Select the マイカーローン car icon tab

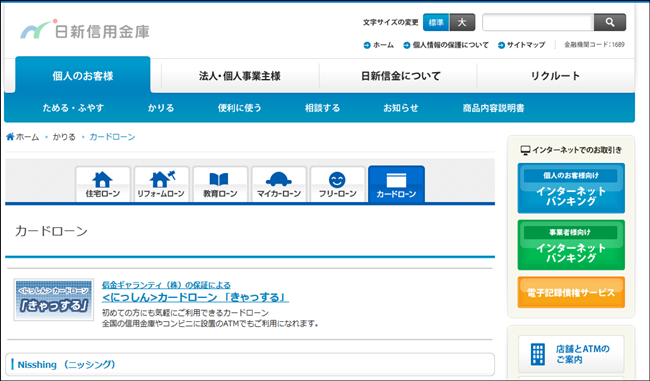coord(279,184)
